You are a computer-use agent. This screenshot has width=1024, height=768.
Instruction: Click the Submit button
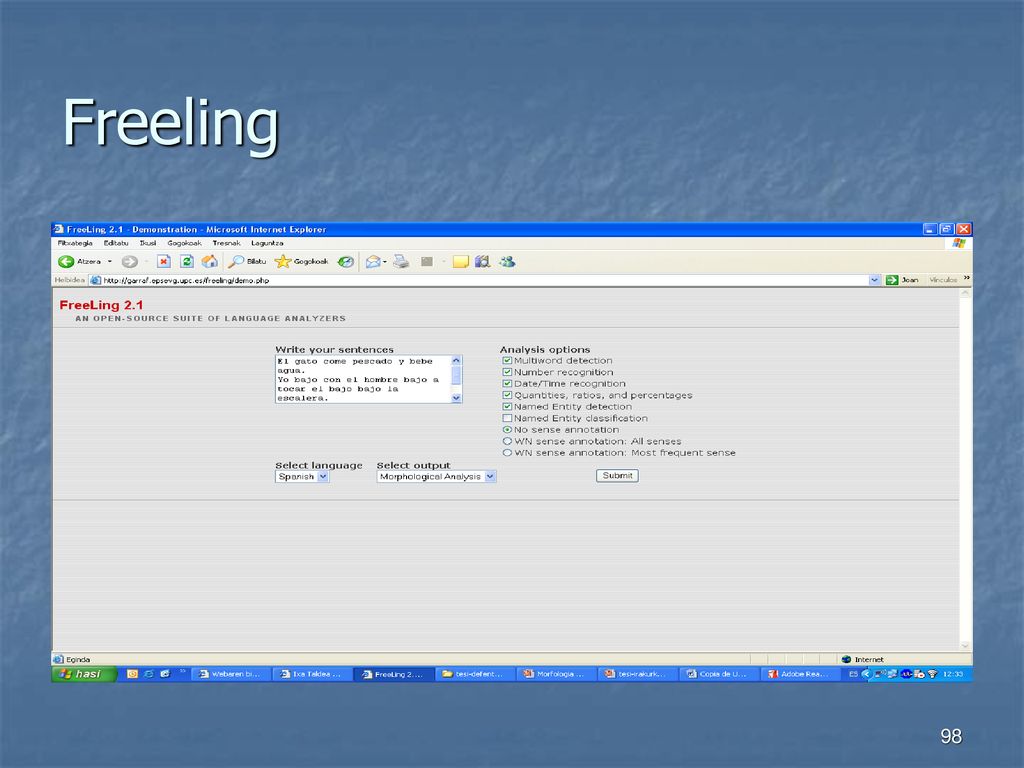click(x=617, y=476)
